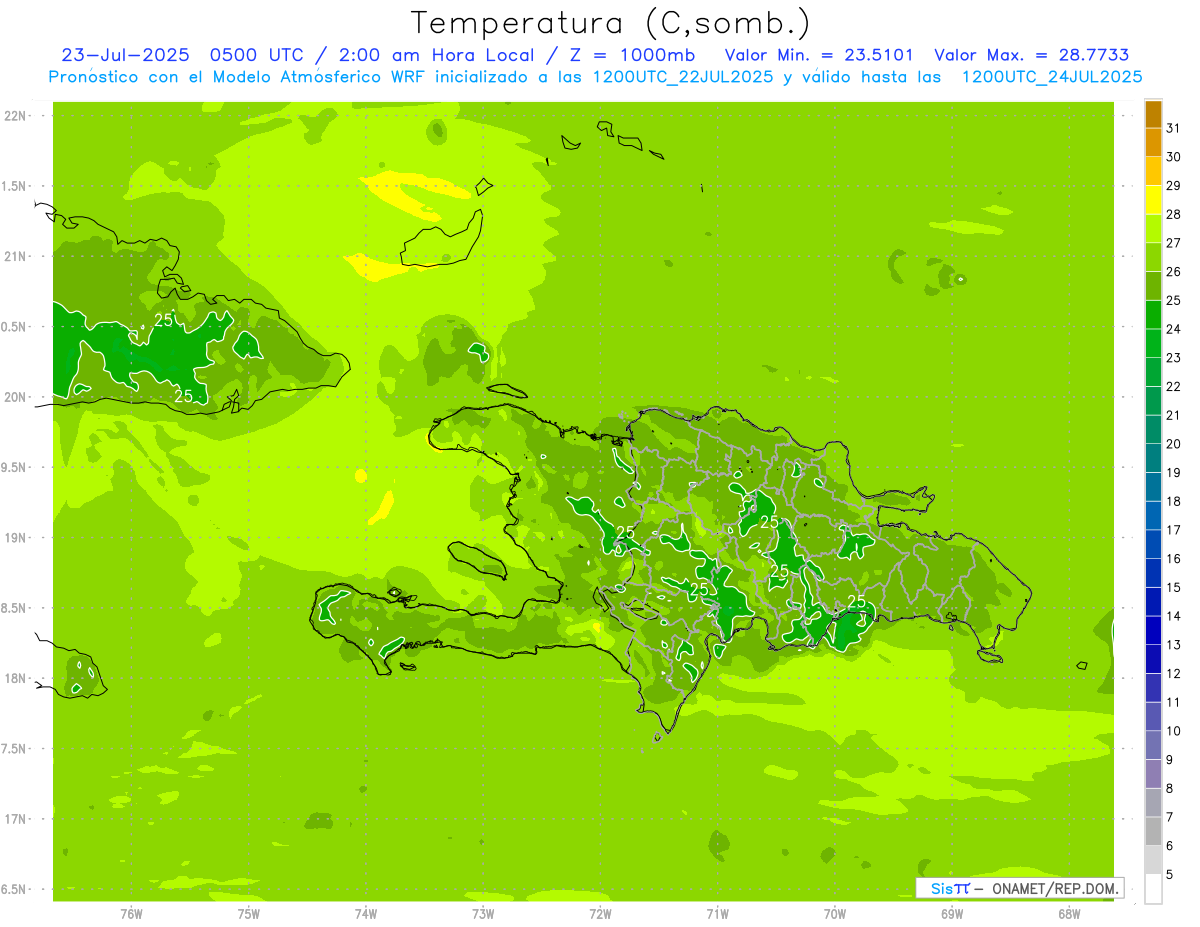
Task: Click purple legend swatch between 8 and 9
Action: 1153,774
